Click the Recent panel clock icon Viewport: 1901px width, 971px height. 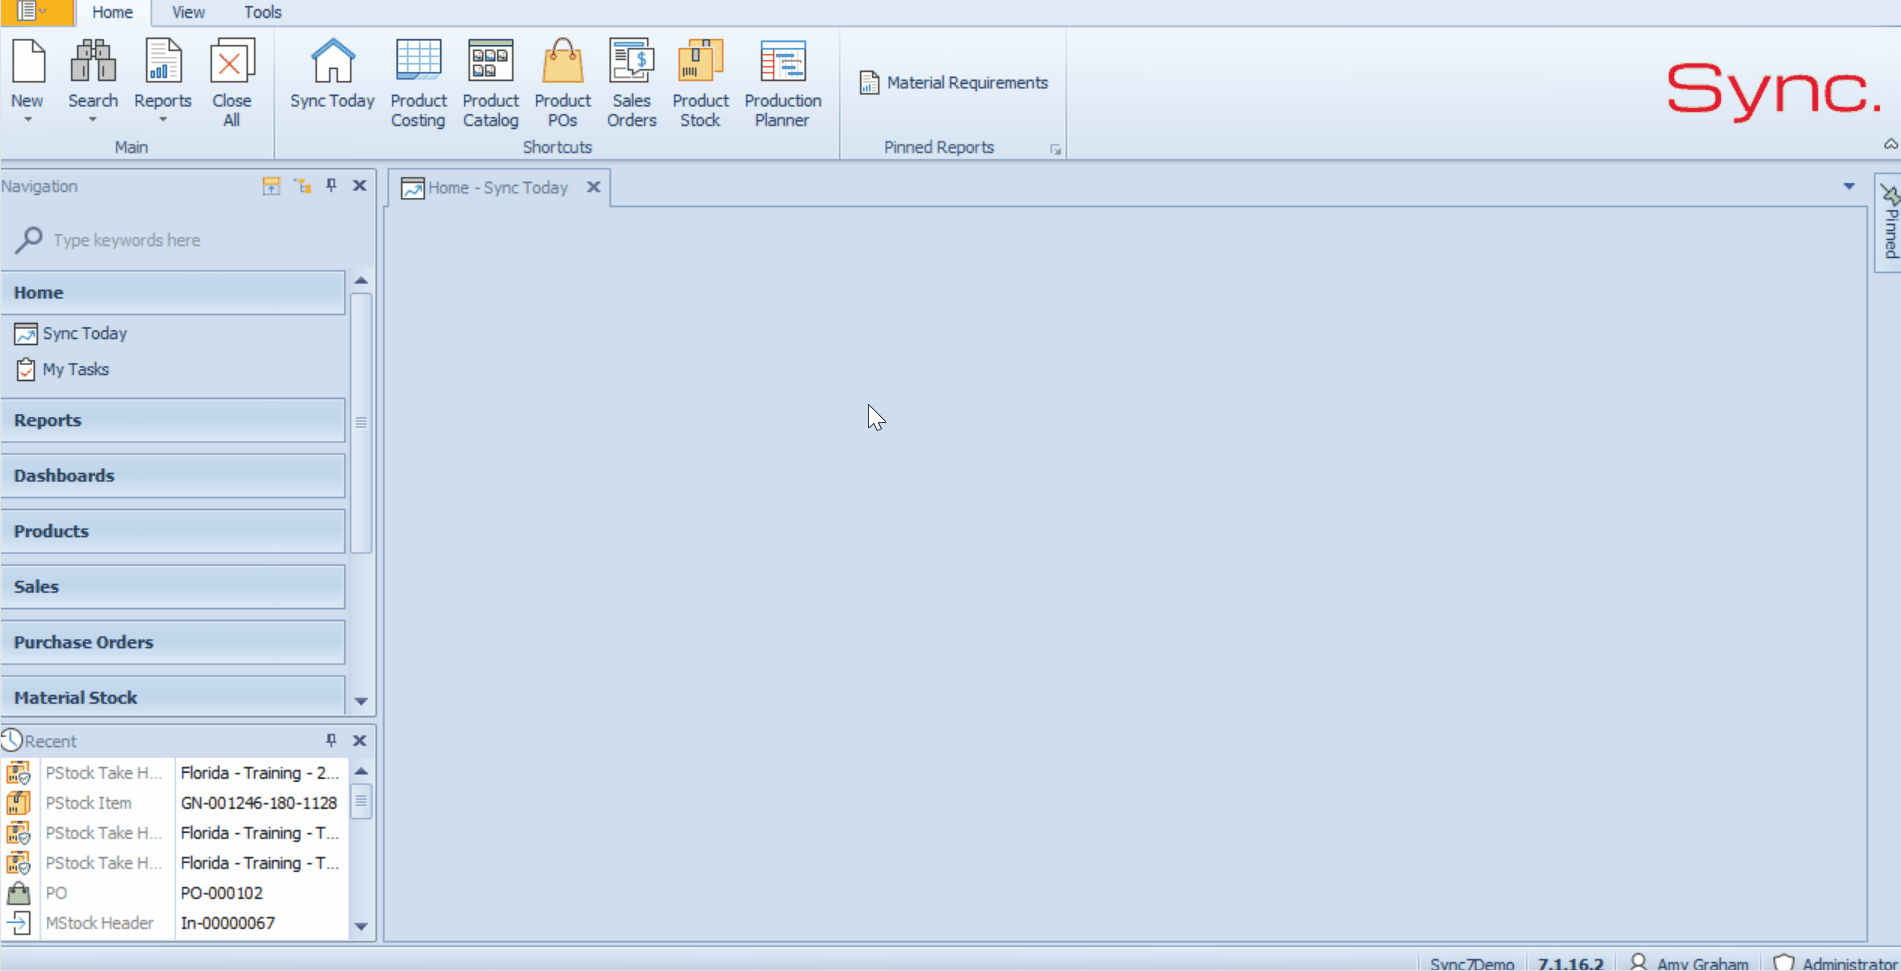pos(12,741)
